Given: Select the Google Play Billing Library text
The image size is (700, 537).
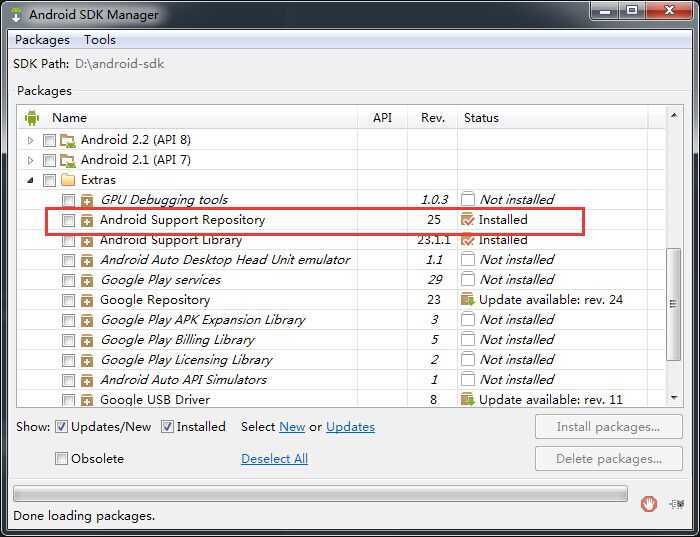Looking at the screenshot, I should (178, 340).
